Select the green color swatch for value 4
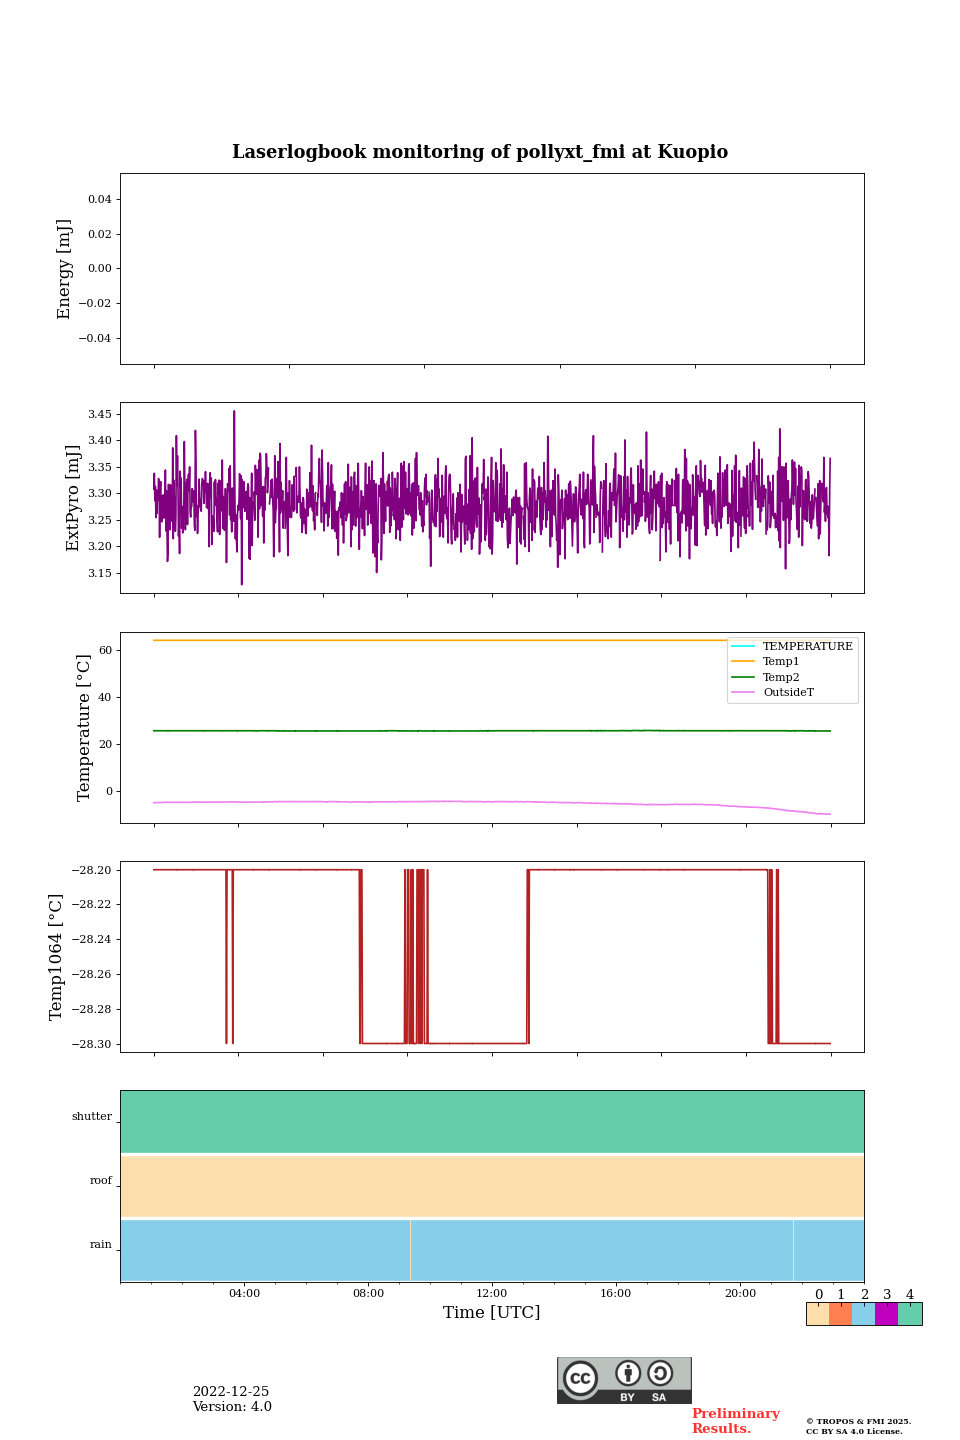The image size is (960, 1440). click(910, 1314)
